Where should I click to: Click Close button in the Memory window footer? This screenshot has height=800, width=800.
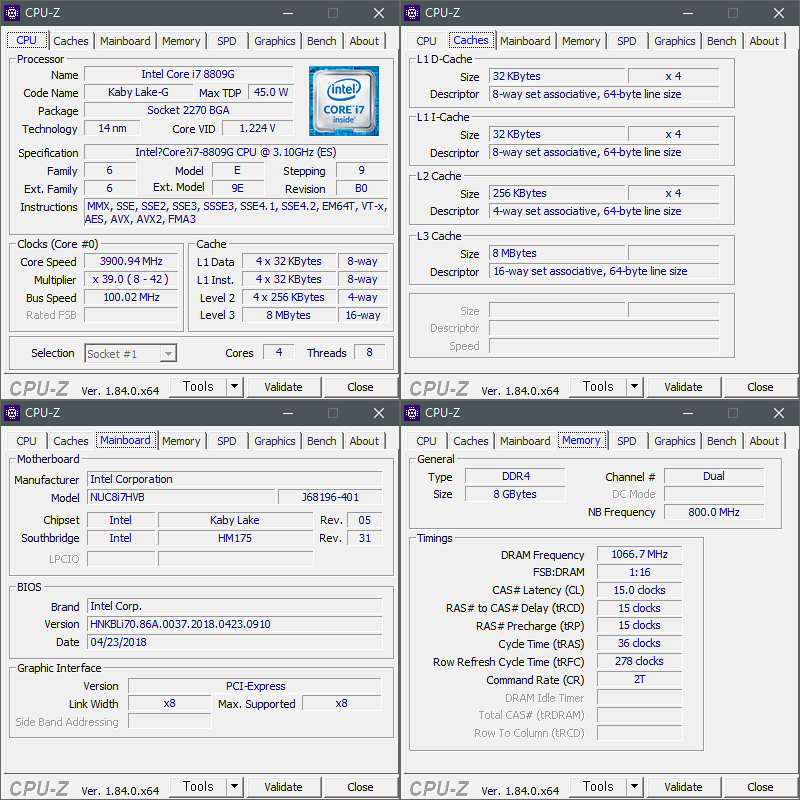click(x=760, y=787)
